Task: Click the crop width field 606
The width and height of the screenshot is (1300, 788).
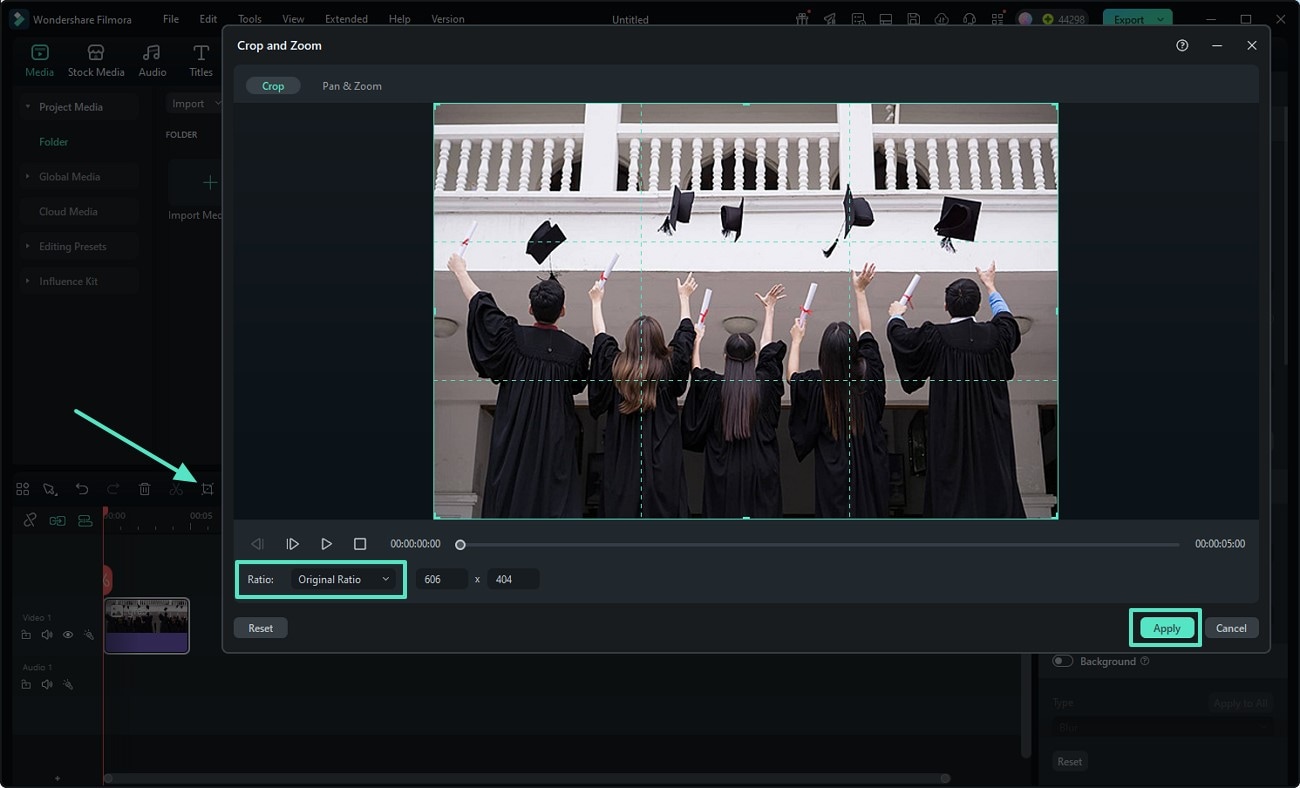Action: pyautogui.click(x=442, y=579)
